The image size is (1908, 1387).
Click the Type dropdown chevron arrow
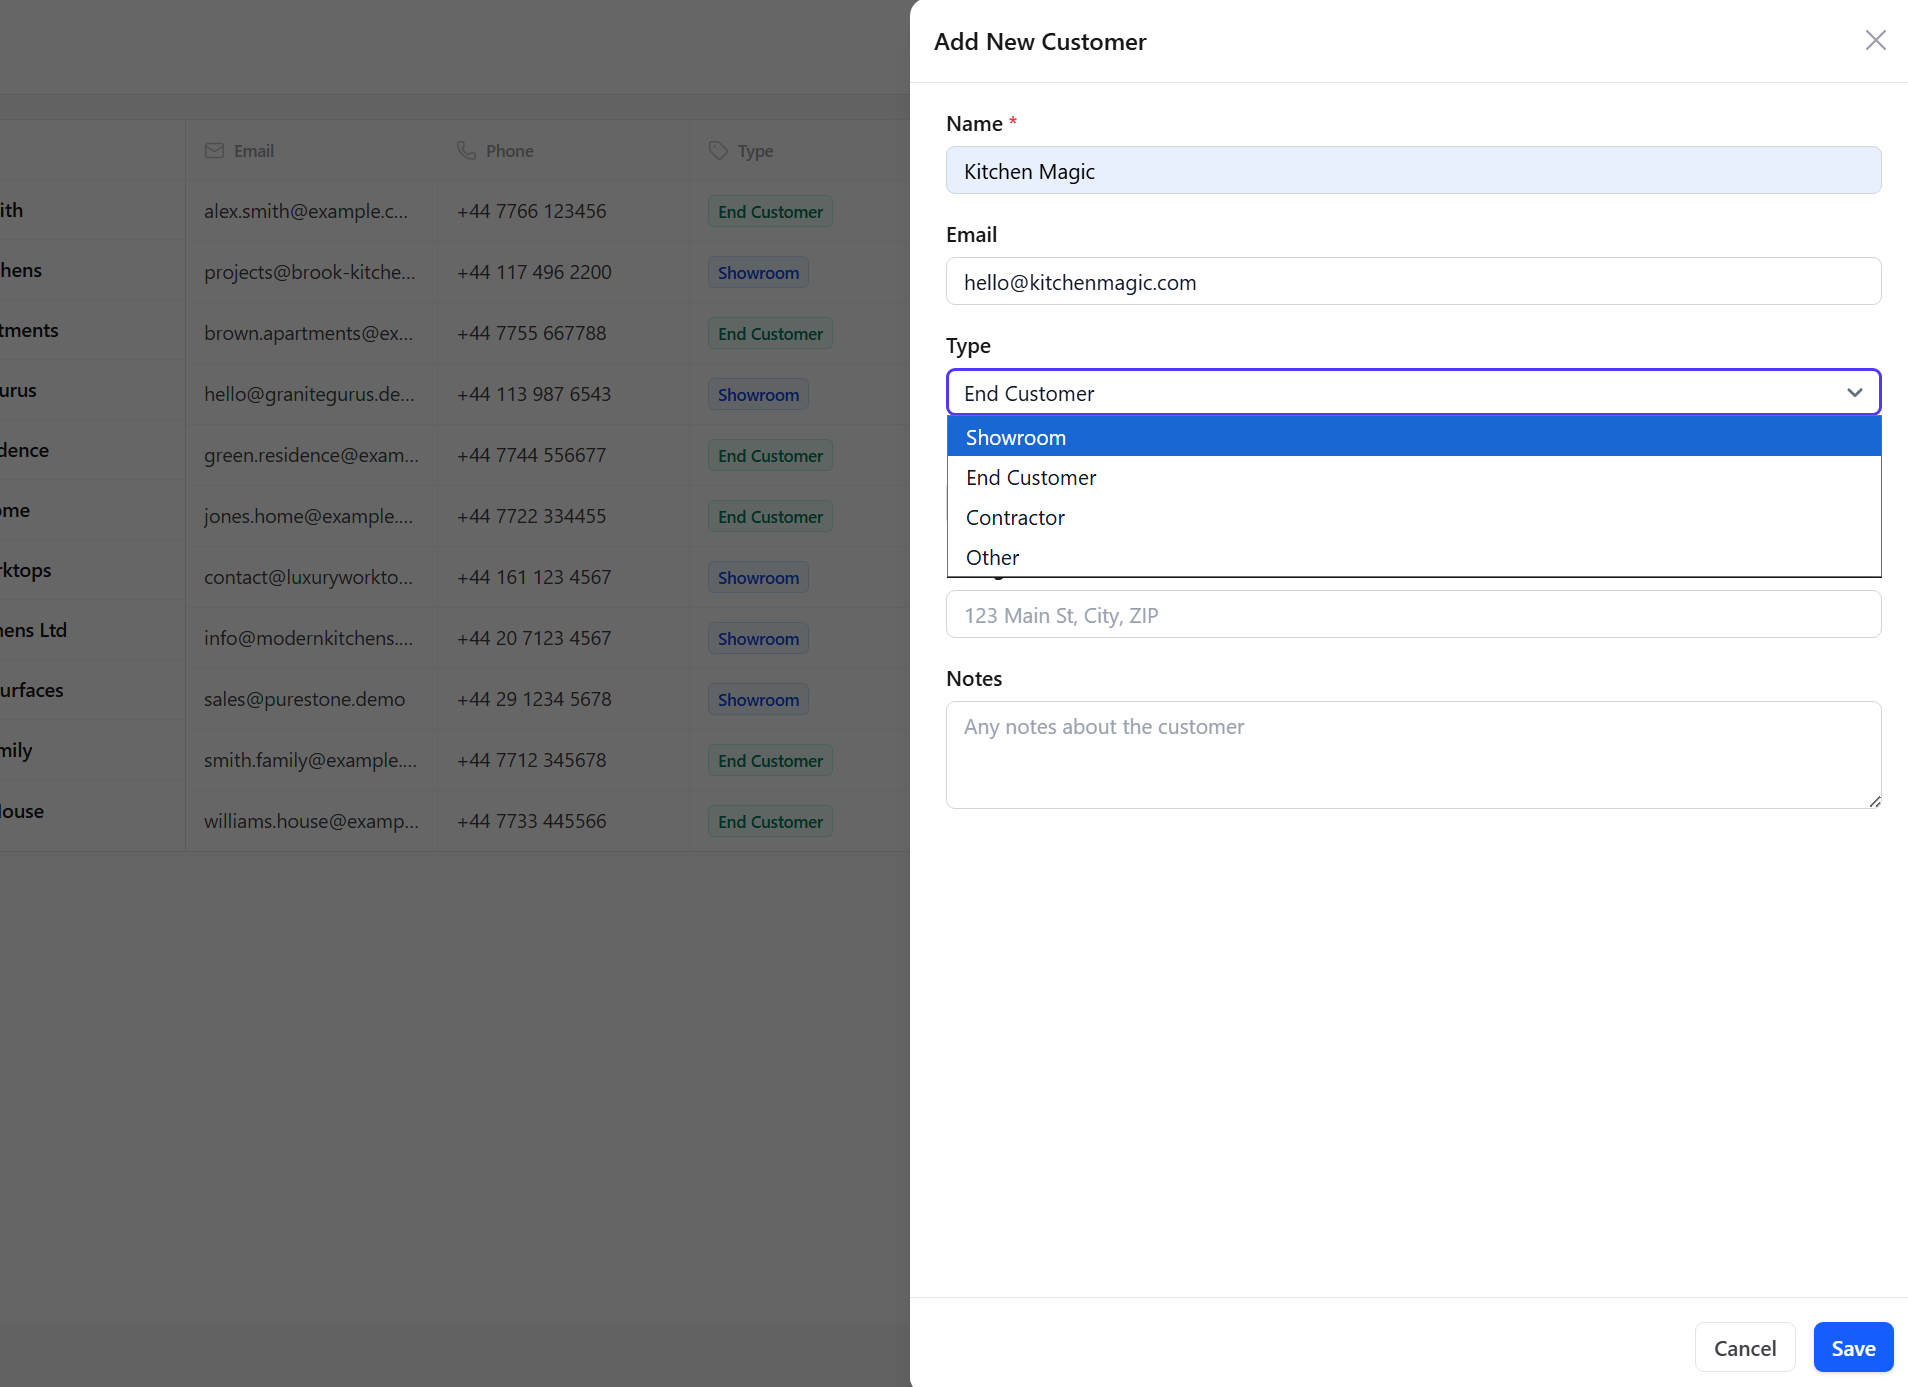[1855, 393]
